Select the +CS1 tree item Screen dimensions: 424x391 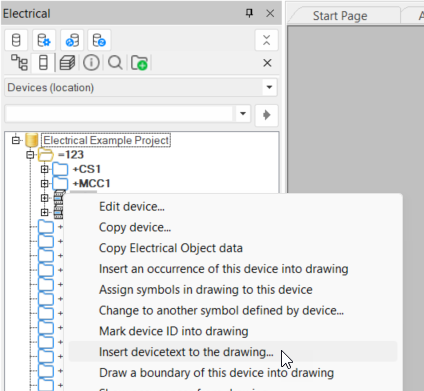pyautogui.click(x=87, y=169)
